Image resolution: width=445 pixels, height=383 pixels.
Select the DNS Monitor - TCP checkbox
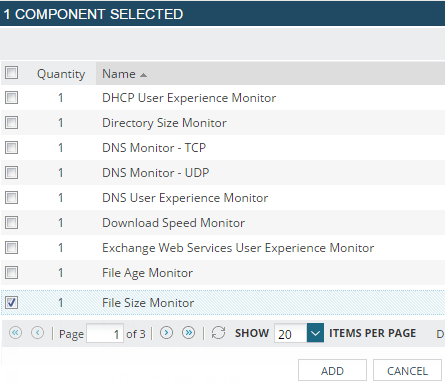coord(11,148)
